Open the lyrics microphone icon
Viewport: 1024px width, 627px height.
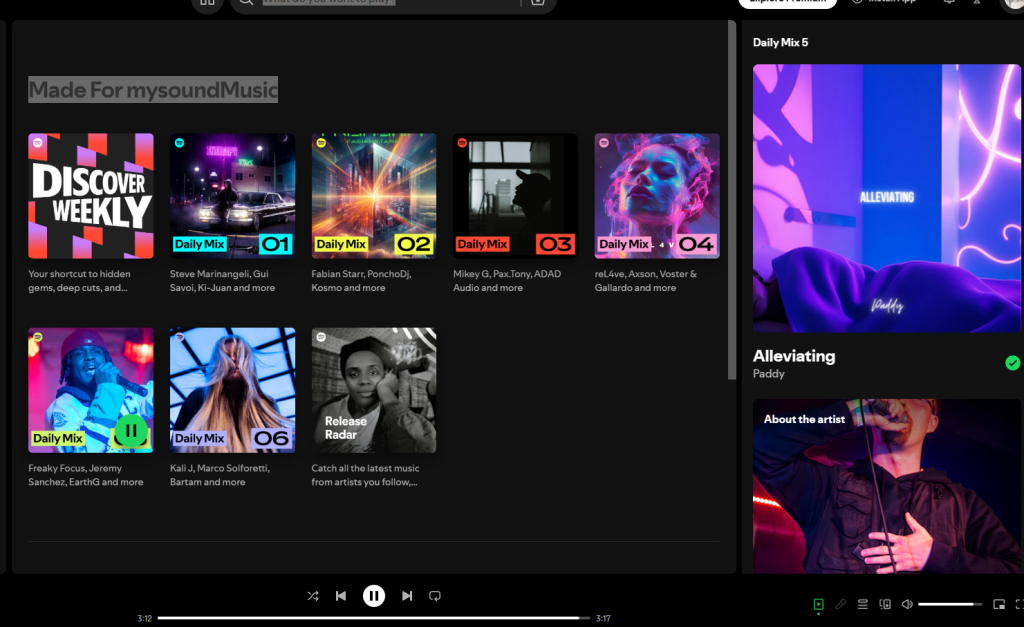pos(840,604)
